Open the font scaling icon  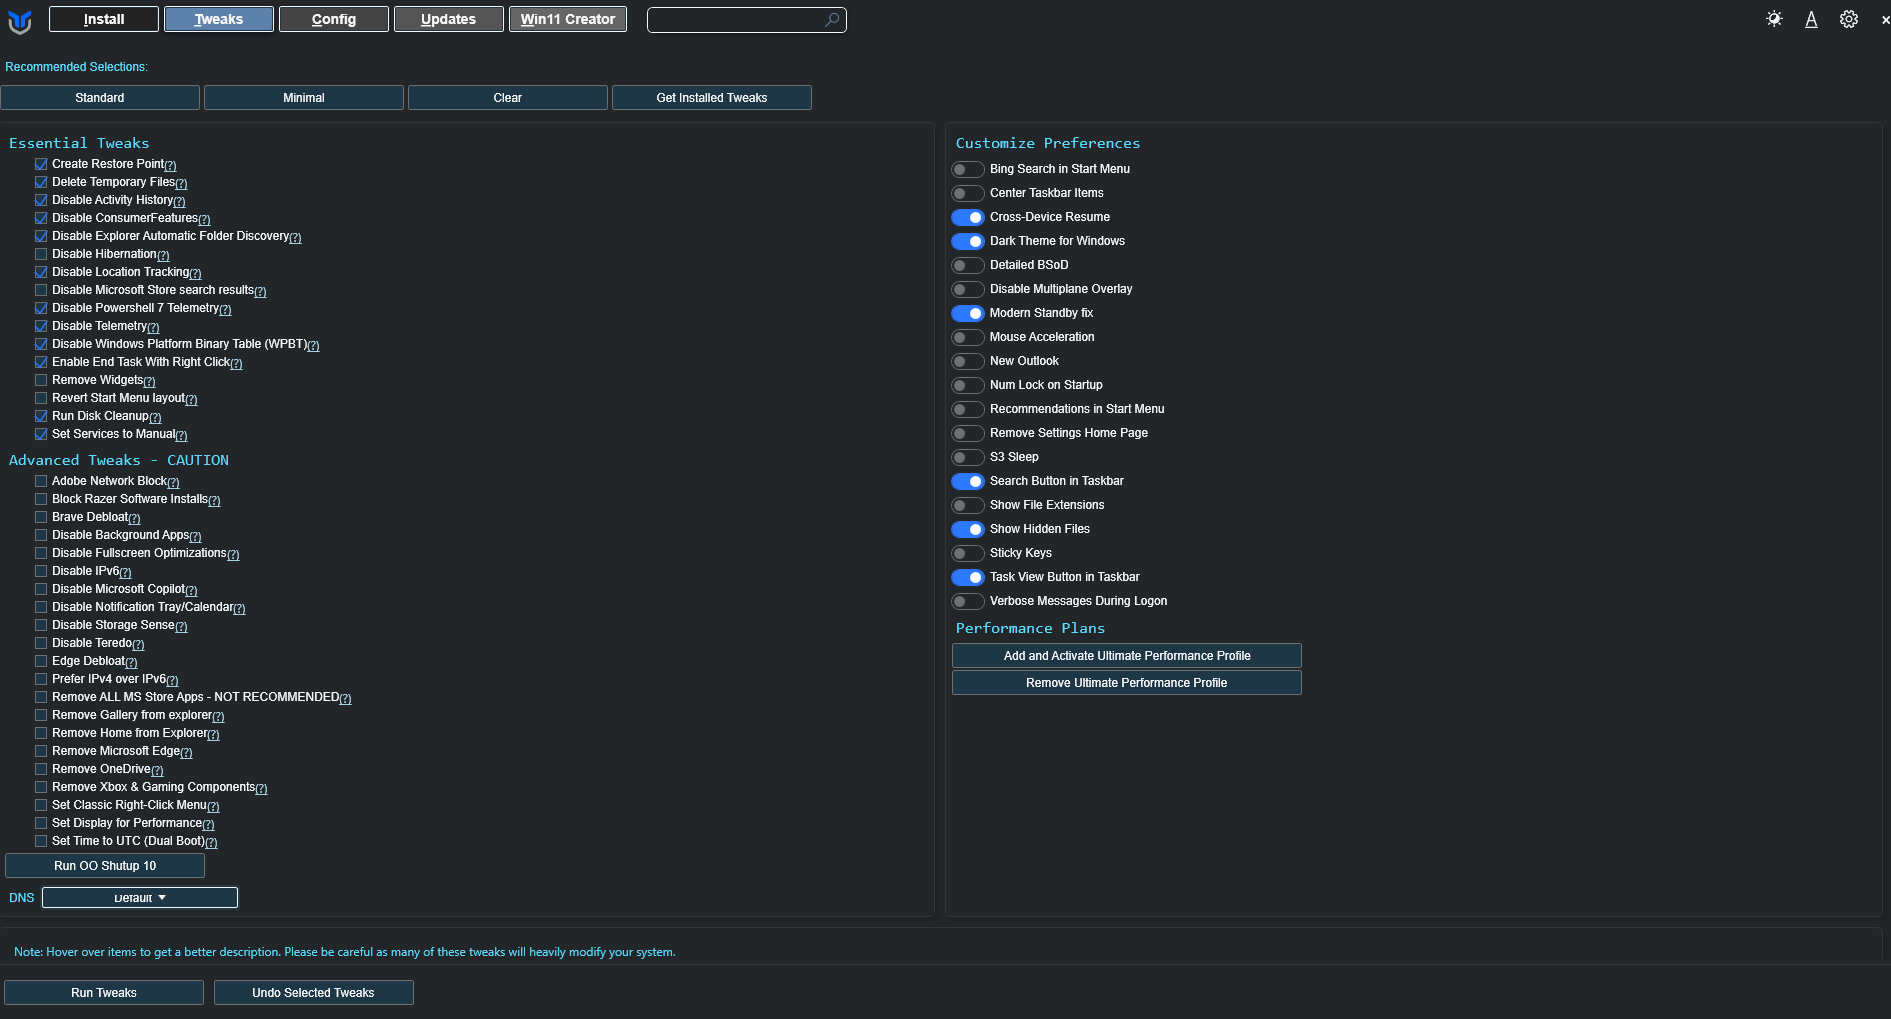pos(1811,19)
